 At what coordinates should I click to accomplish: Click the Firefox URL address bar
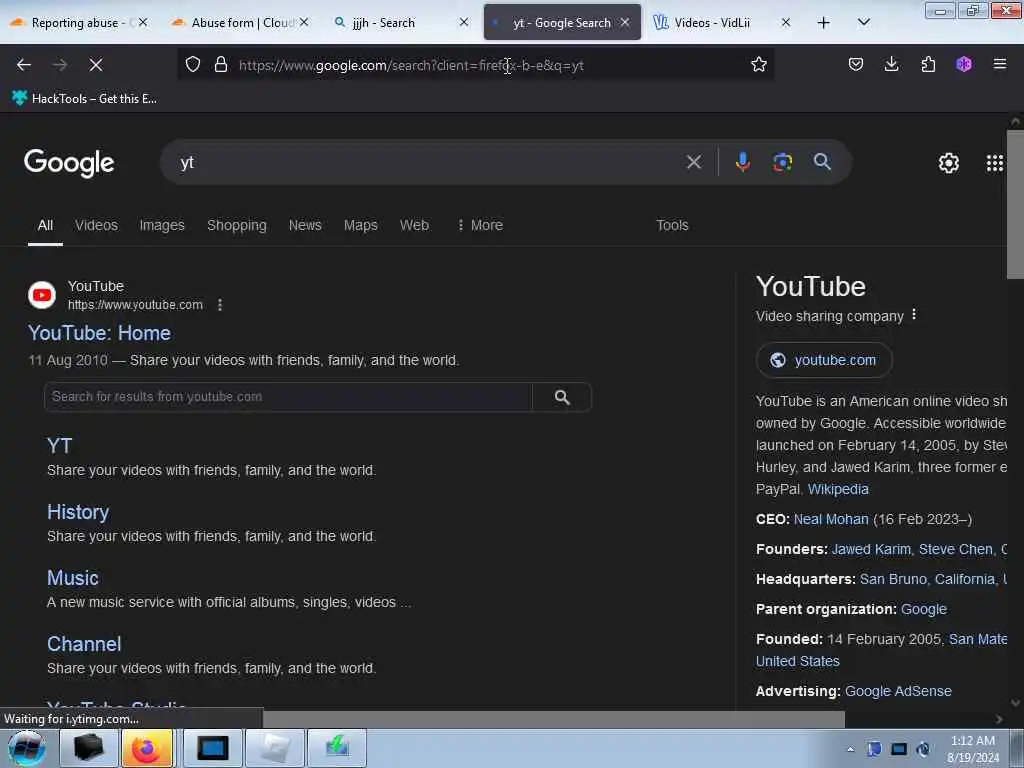477,65
